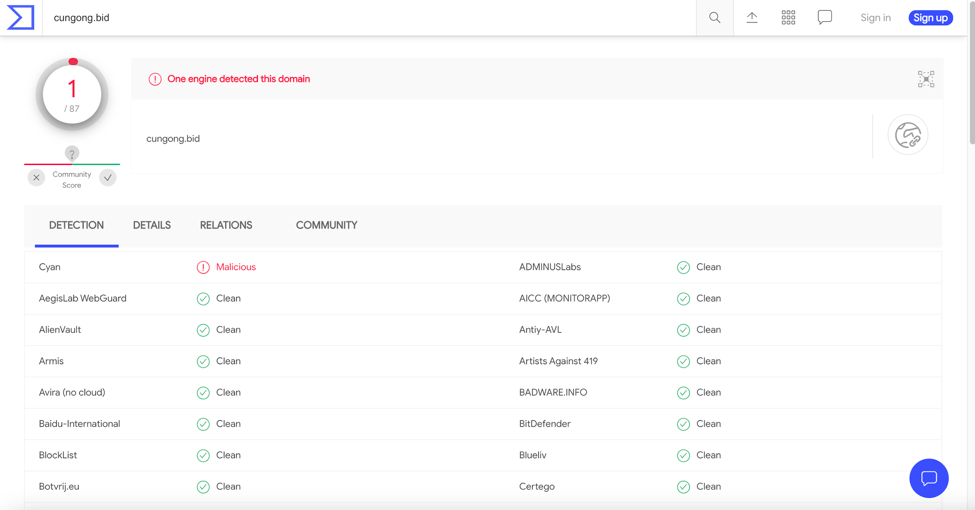The height and width of the screenshot is (510, 975).
Task: Switch to the RELATIONS tab
Action: [226, 225]
